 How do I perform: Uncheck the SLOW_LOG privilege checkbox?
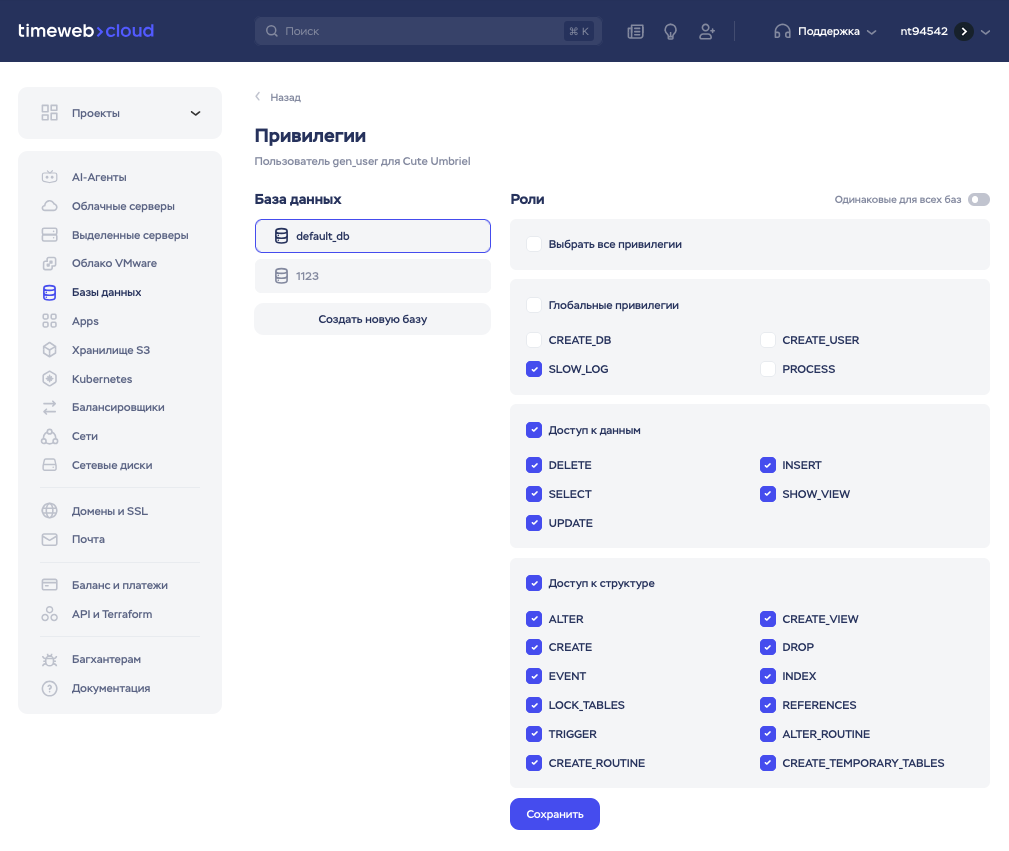(x=534, y=369)
